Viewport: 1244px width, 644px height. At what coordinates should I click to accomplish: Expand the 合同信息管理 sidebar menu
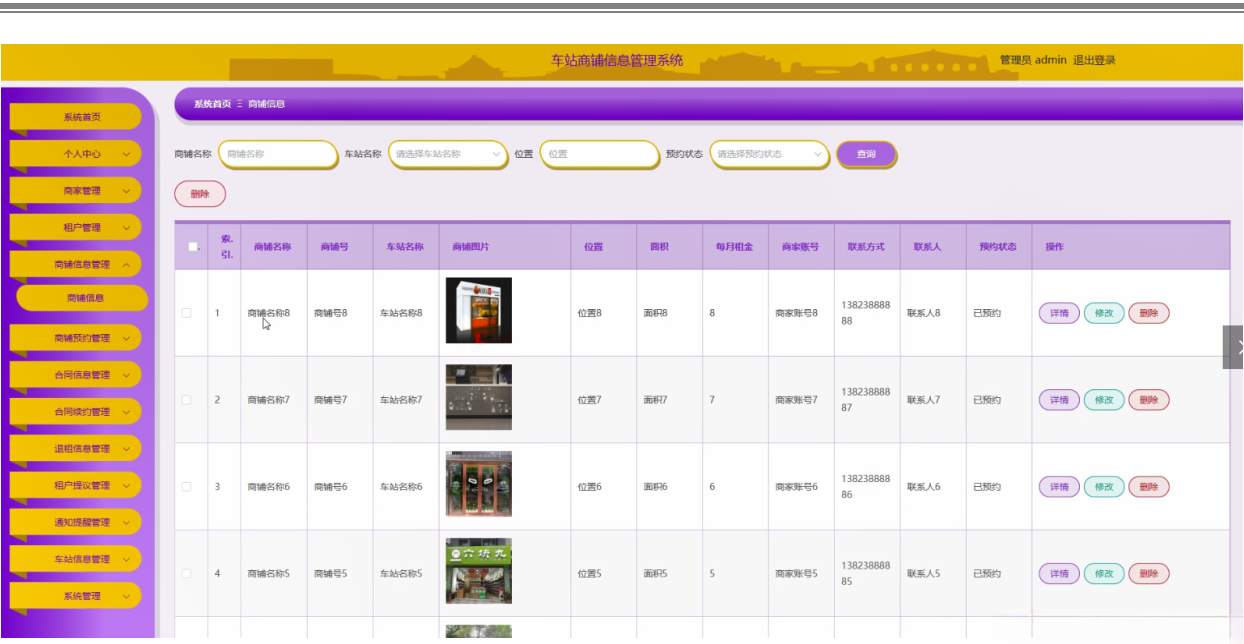76,375
